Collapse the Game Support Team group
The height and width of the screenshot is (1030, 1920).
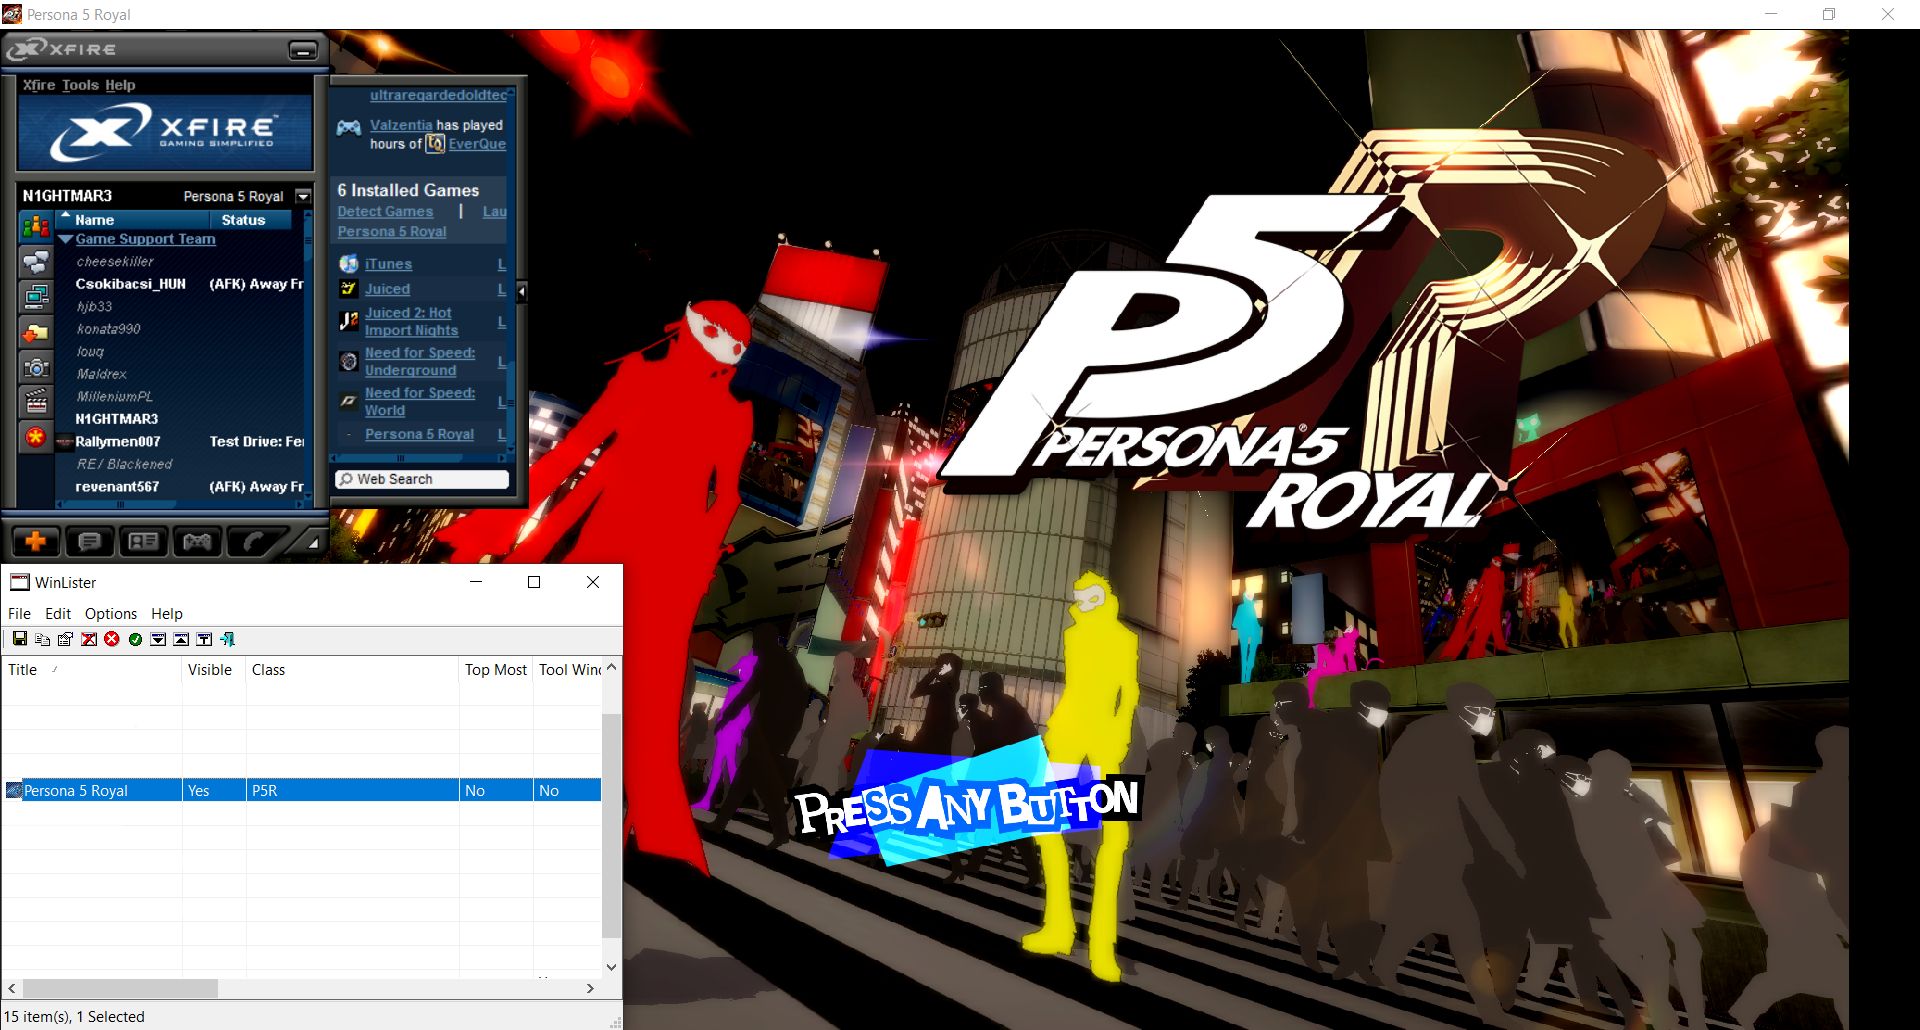point(66,239)
